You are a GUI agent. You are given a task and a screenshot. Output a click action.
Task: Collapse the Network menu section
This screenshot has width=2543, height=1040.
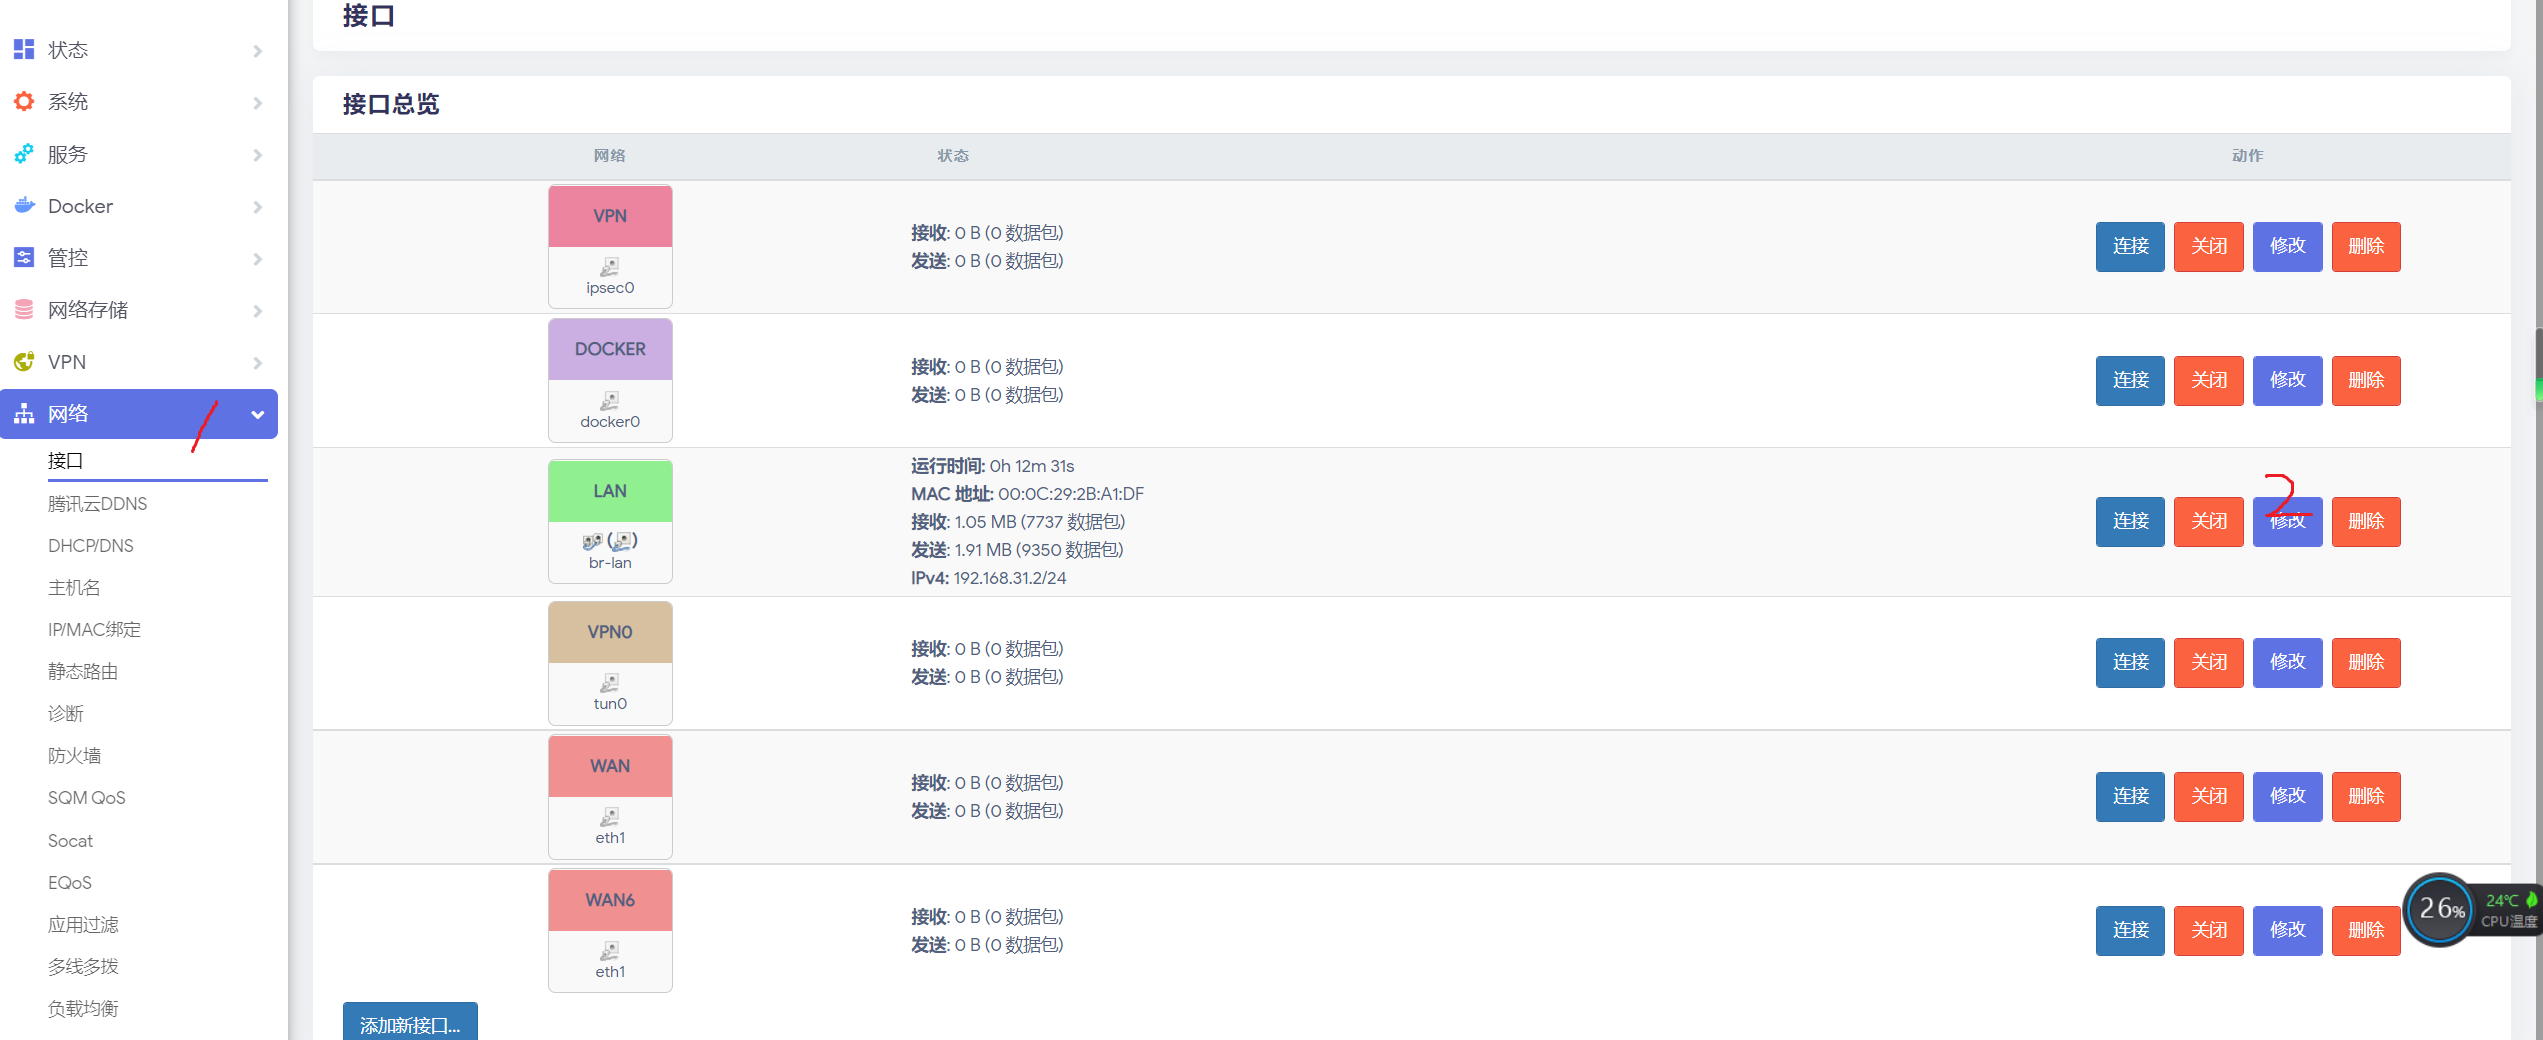pyautogui.click(x=258, y=414)
